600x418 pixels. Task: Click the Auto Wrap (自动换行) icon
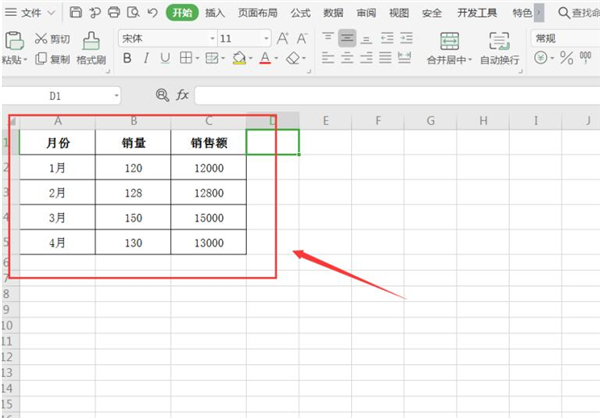498,41
